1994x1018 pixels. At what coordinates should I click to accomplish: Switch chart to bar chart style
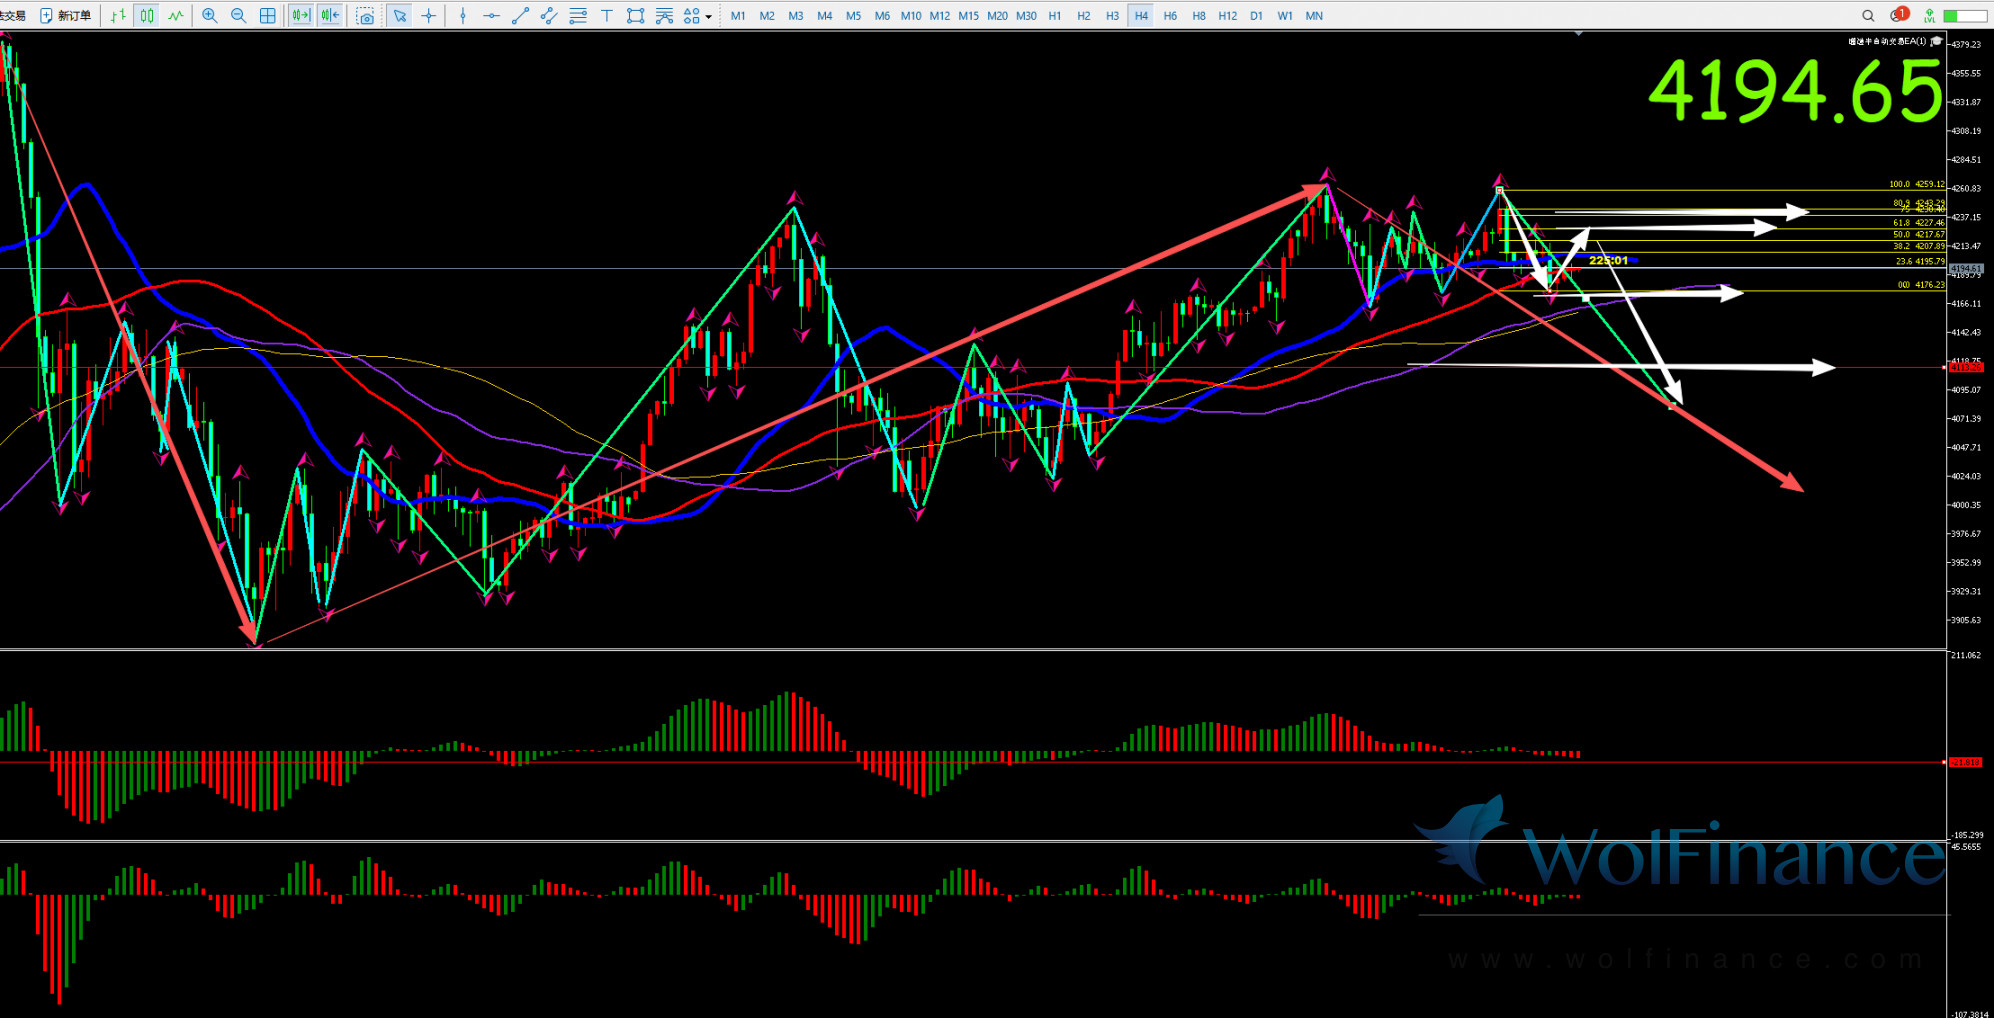coord(118,16)
